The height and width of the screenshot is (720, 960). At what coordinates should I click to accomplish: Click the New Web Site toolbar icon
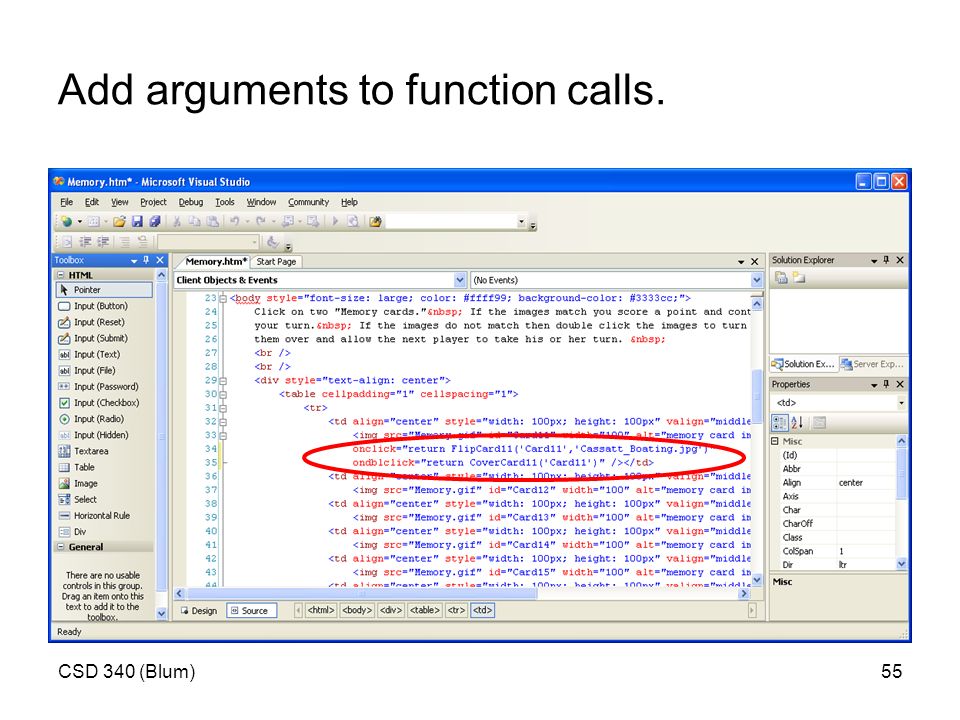(x=66, y=222)
